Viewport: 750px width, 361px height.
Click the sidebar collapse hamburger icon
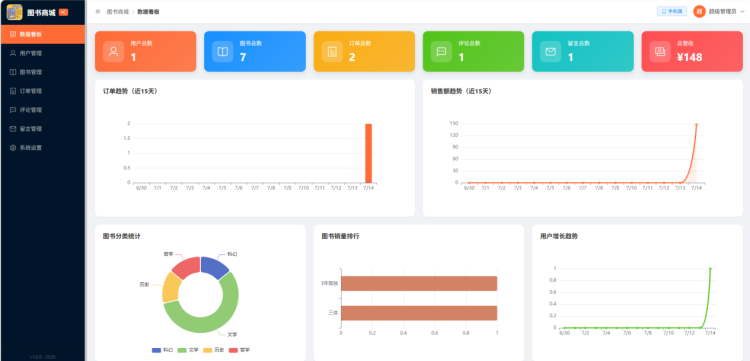coord(98,11)
